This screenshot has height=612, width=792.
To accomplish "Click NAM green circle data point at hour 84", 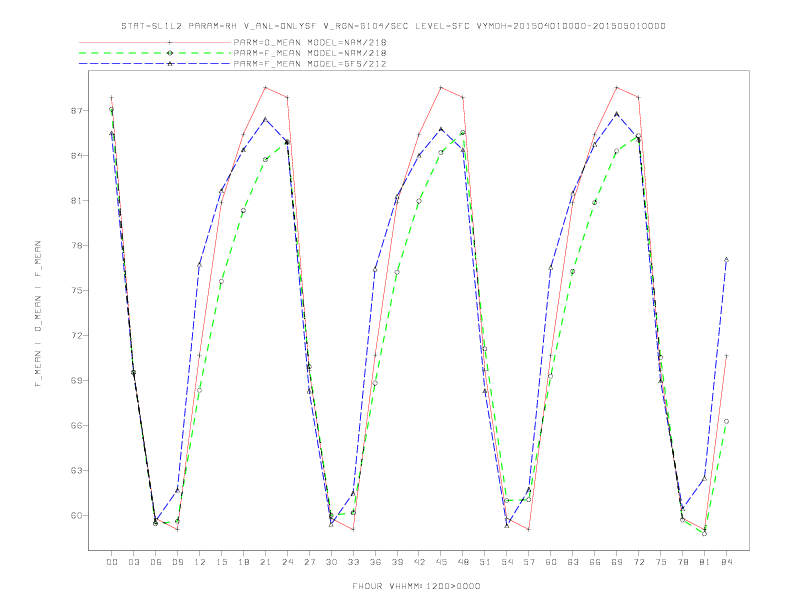I will (x=726, y=421).
